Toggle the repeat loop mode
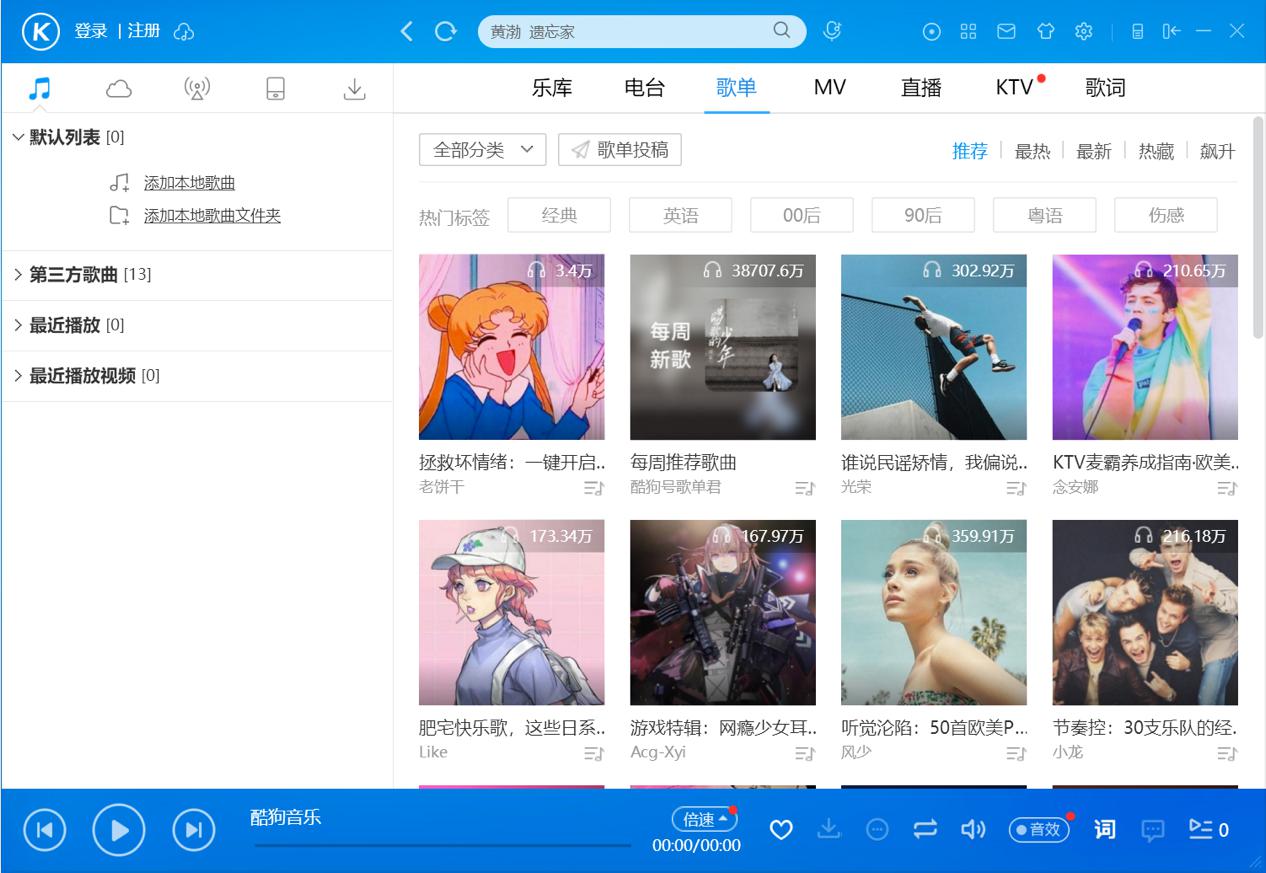The height and width of the screenshot is (873, 1266). pos(925,829)
